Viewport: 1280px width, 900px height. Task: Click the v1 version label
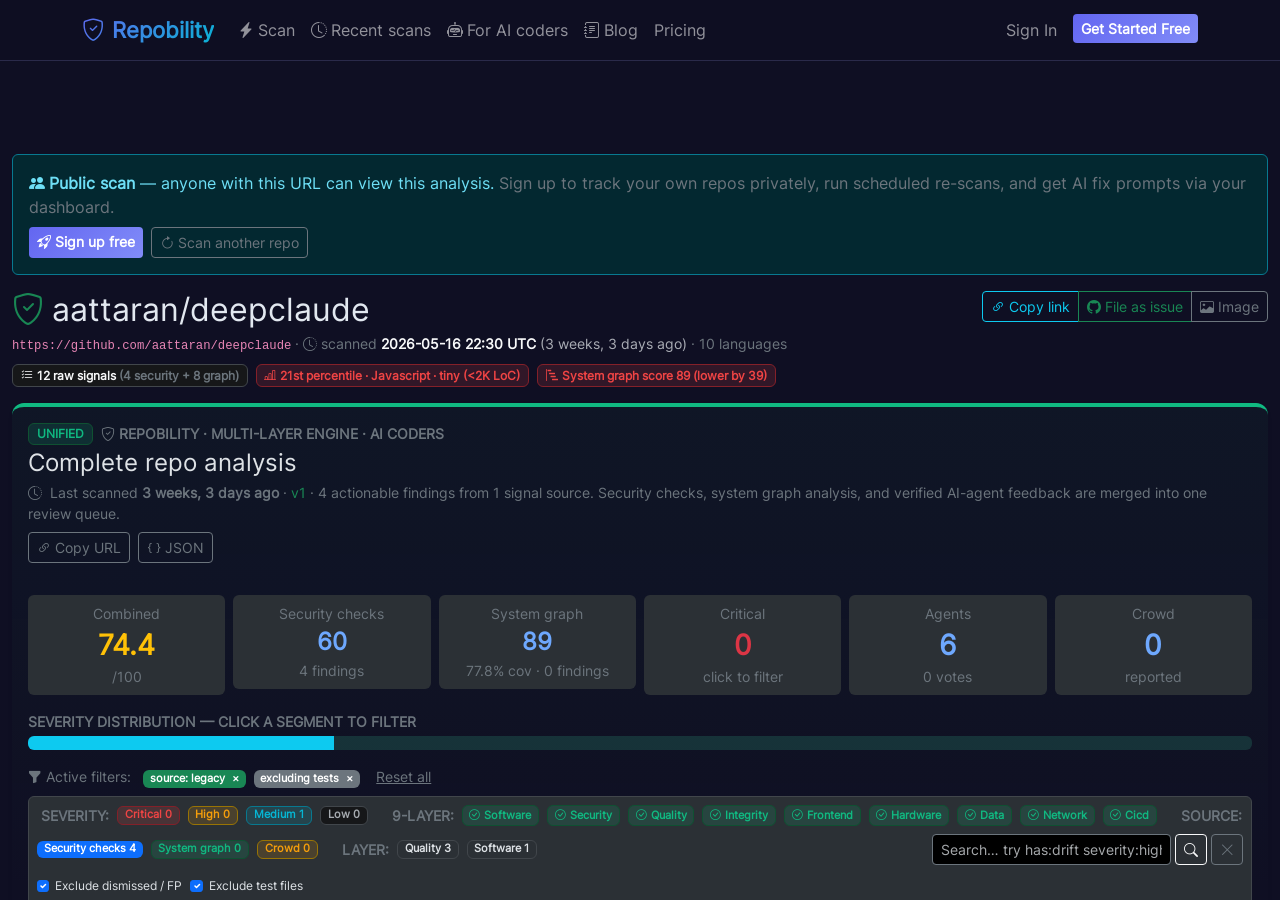click(x=298, y=493)
